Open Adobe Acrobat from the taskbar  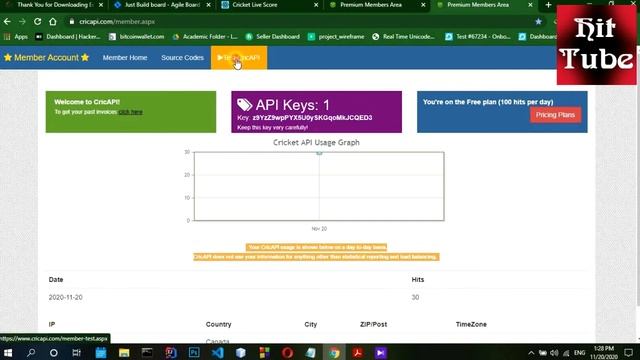358,353
